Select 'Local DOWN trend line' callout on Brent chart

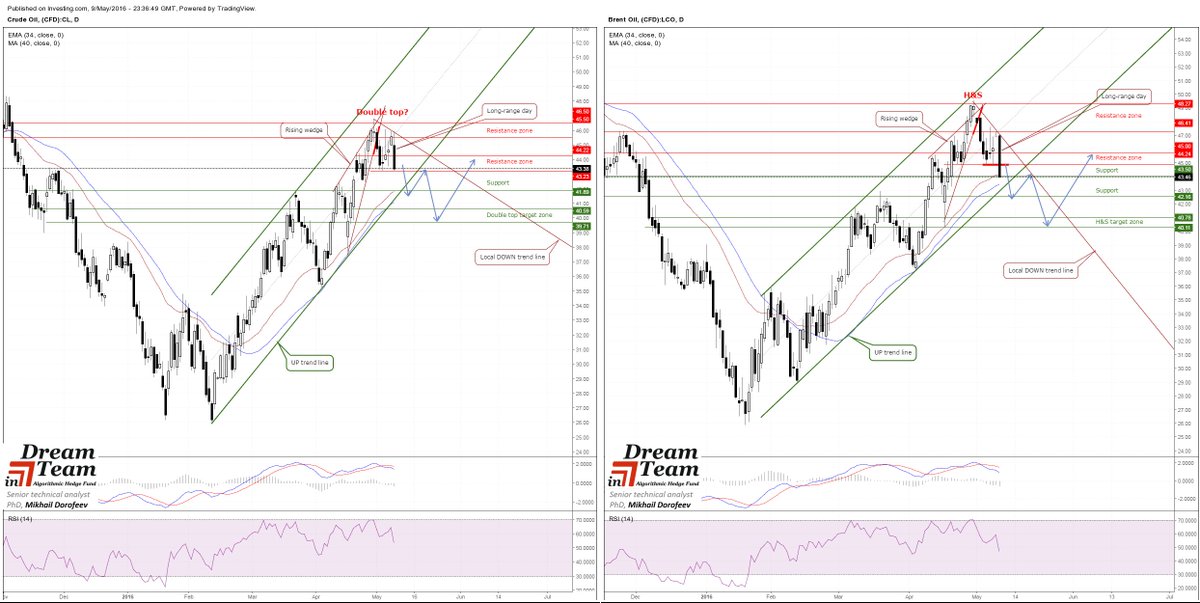[1040, 270]
